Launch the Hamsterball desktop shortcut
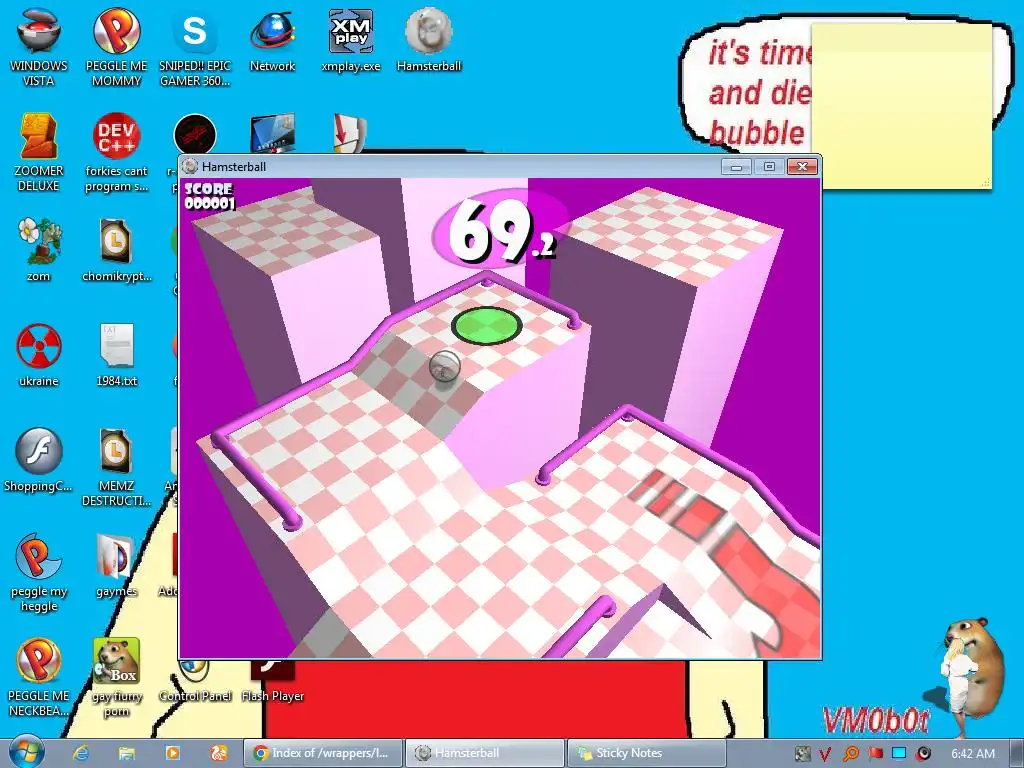This screenshot has width=1024, height=768. [428, 40]
